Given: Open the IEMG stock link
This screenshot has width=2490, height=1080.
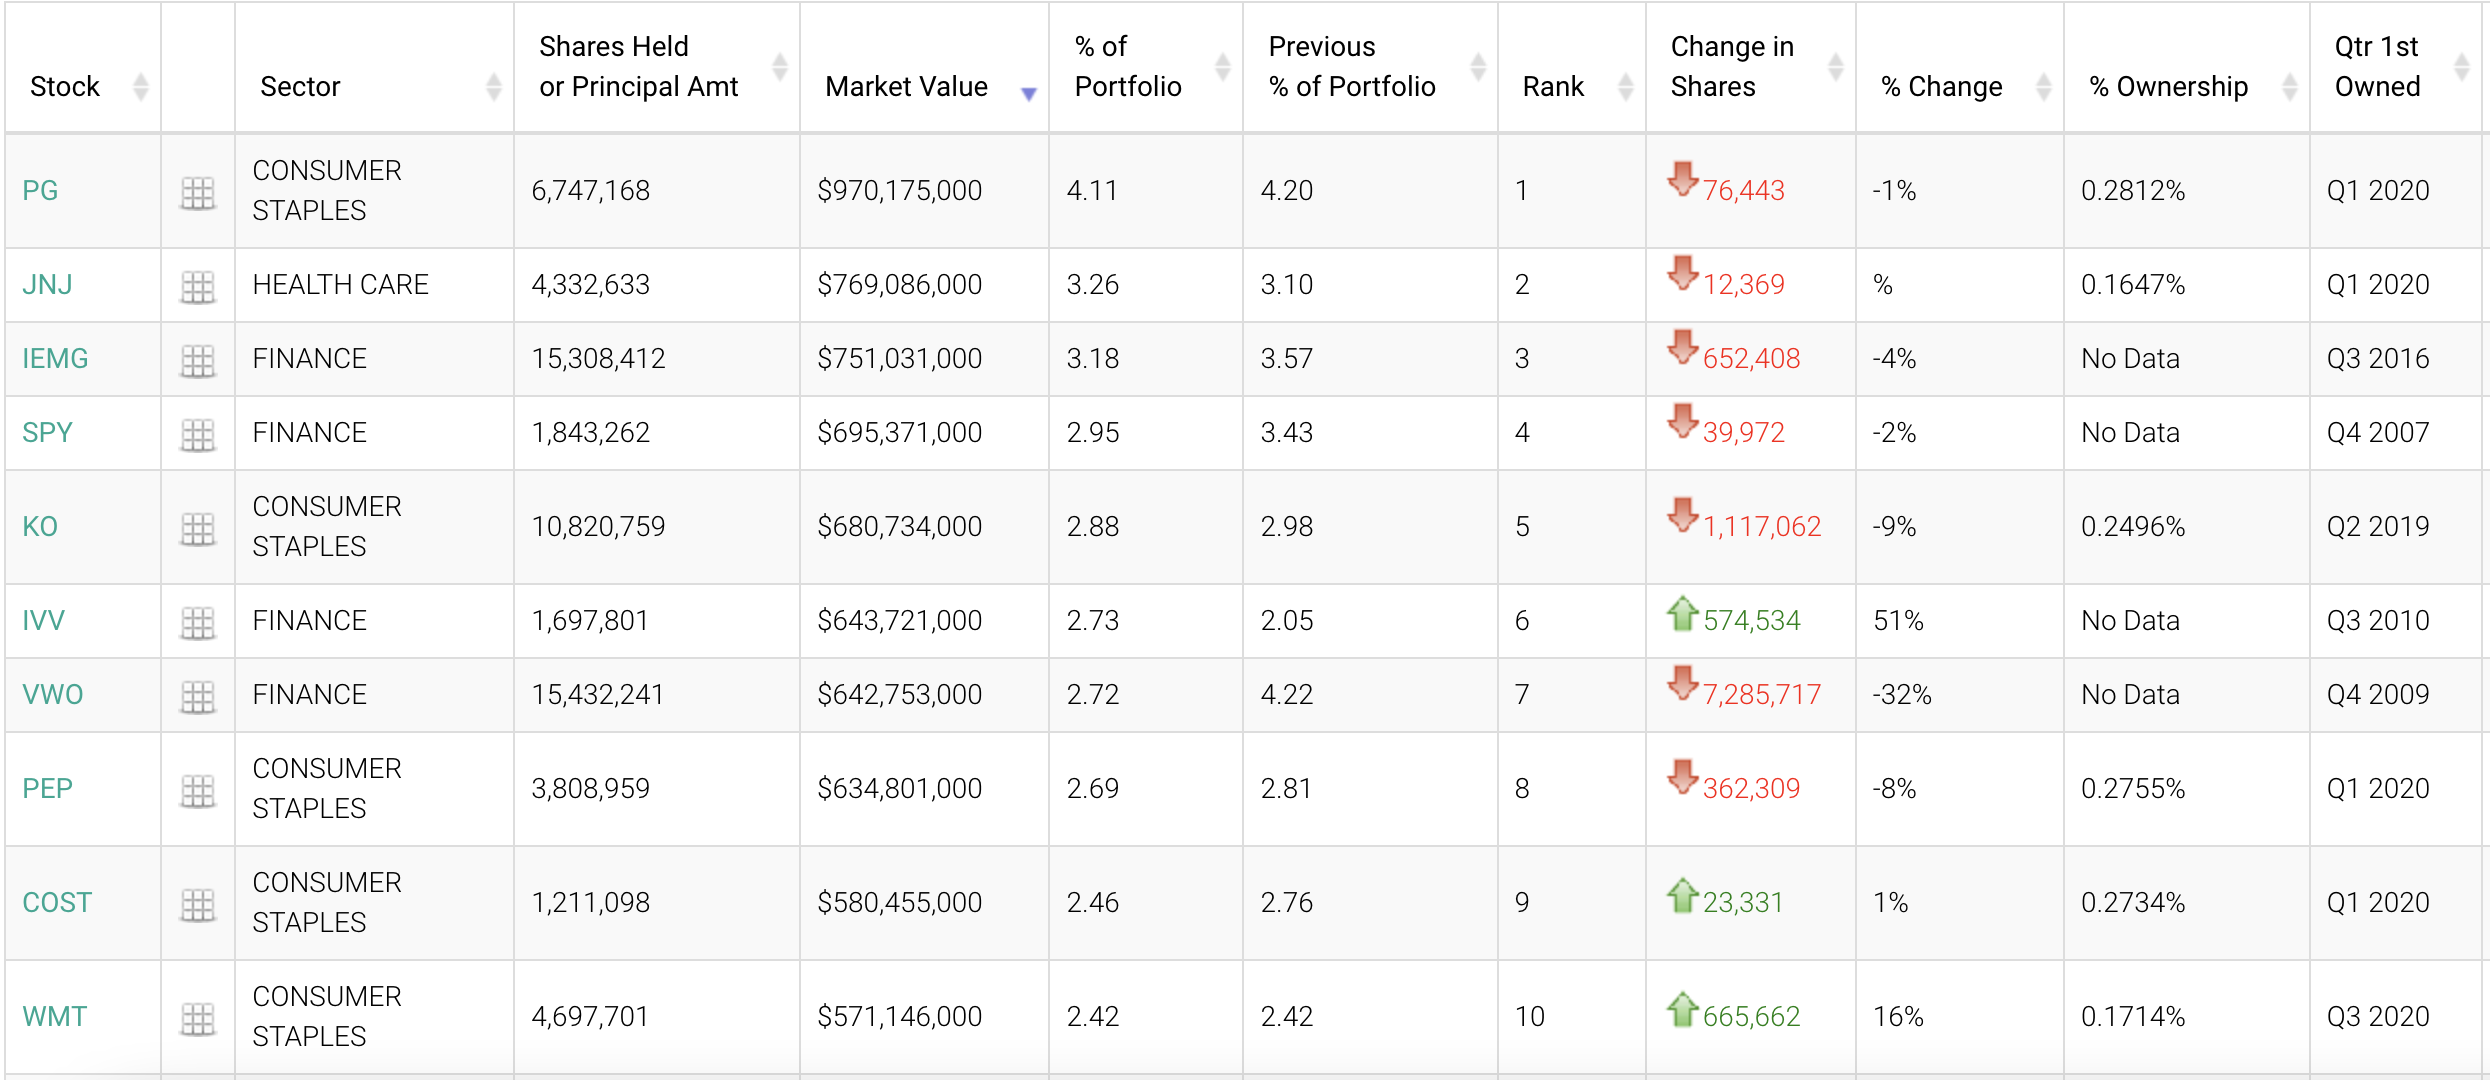Looking at the screenshot, I should coord(55,358).
